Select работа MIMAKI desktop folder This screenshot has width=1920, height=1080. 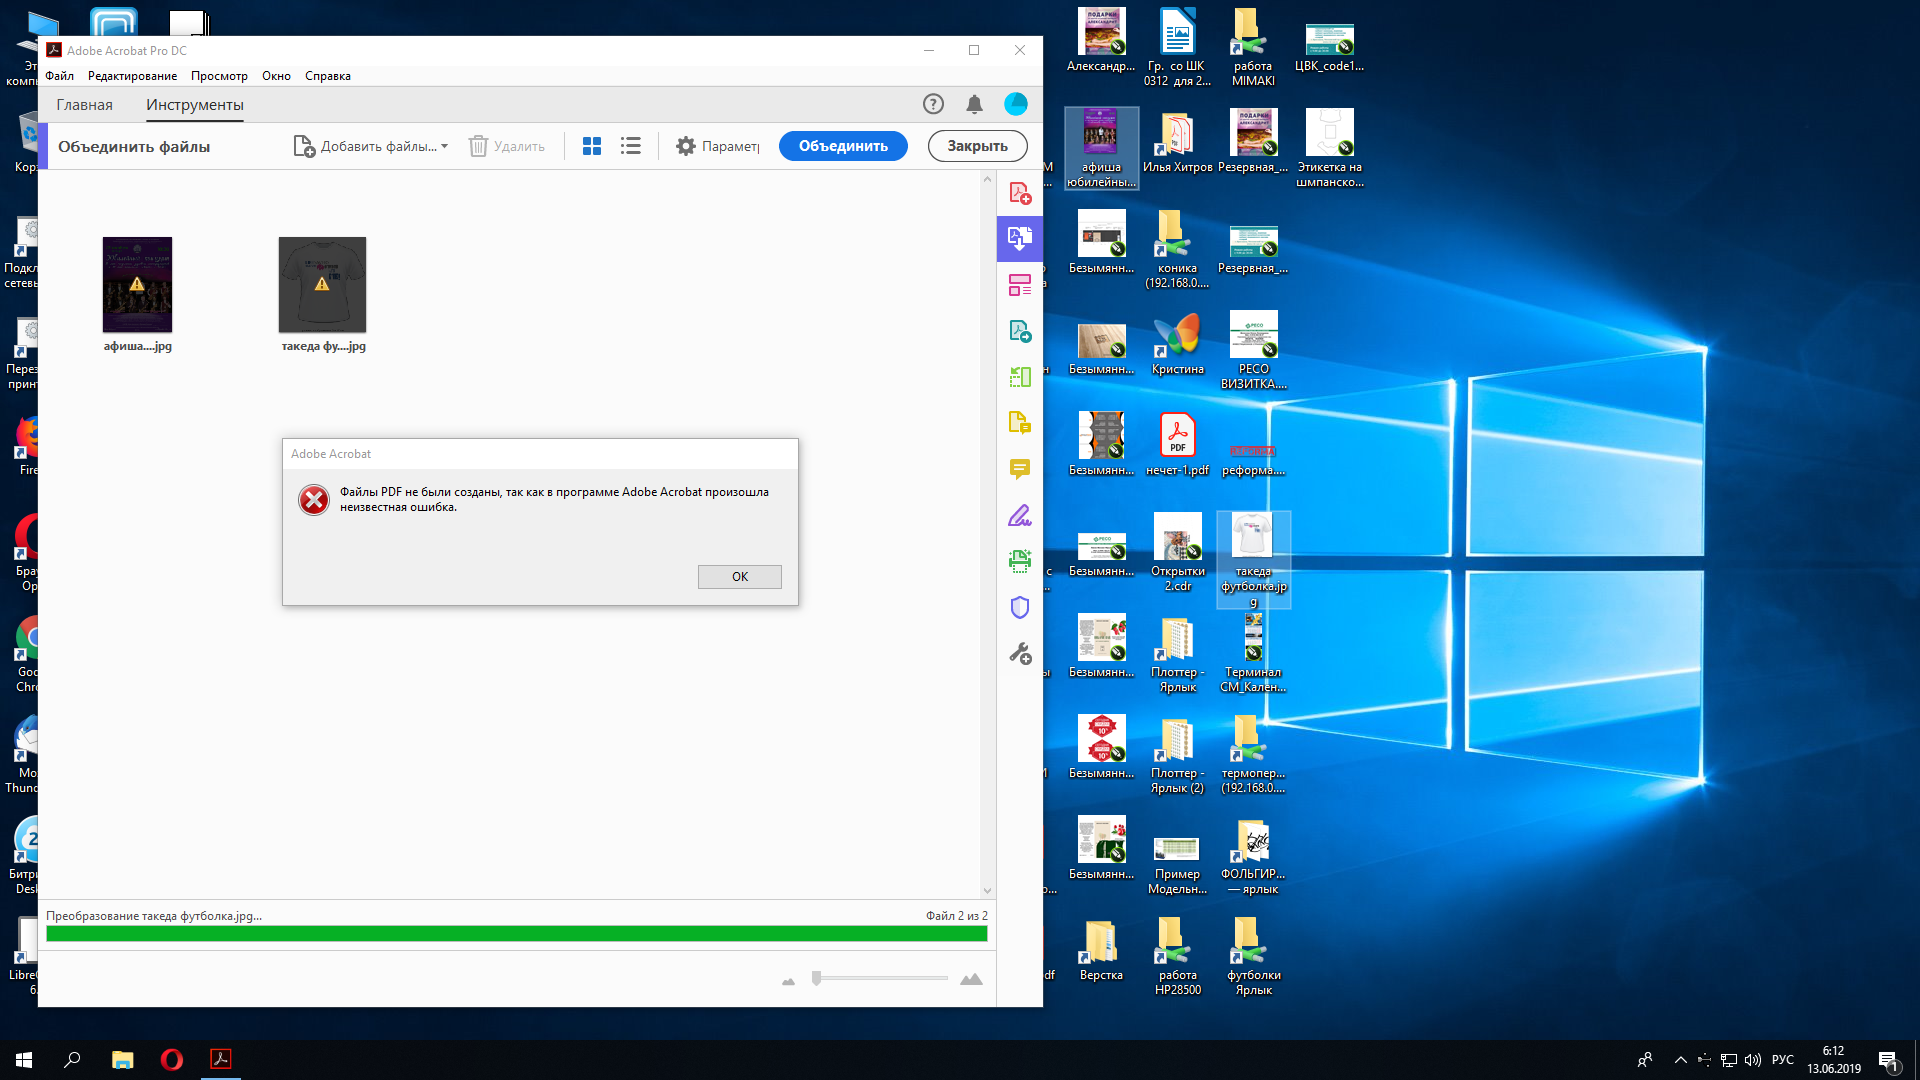(x=1253, y=47)
